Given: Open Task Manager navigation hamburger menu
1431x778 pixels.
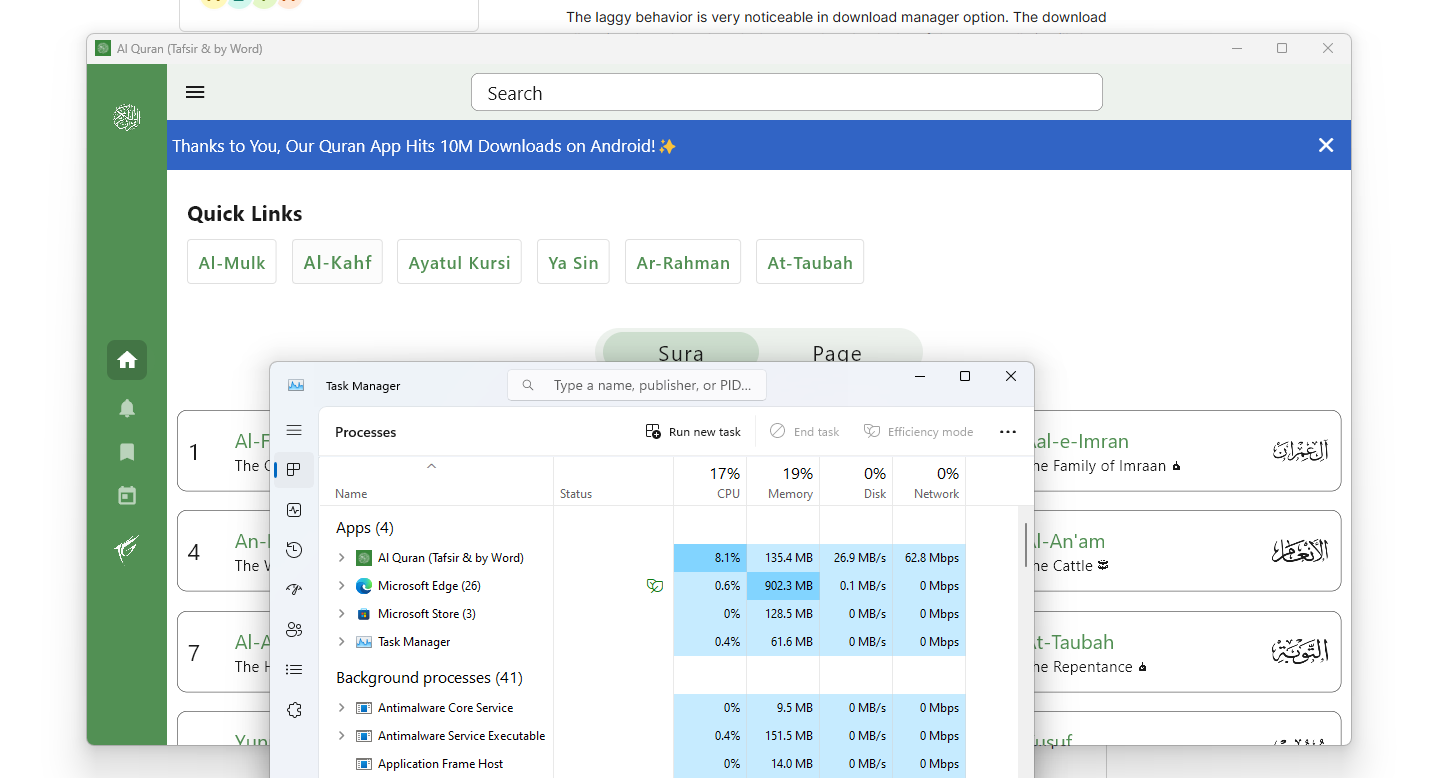Looking at the screenshot, I should (294, 430).
